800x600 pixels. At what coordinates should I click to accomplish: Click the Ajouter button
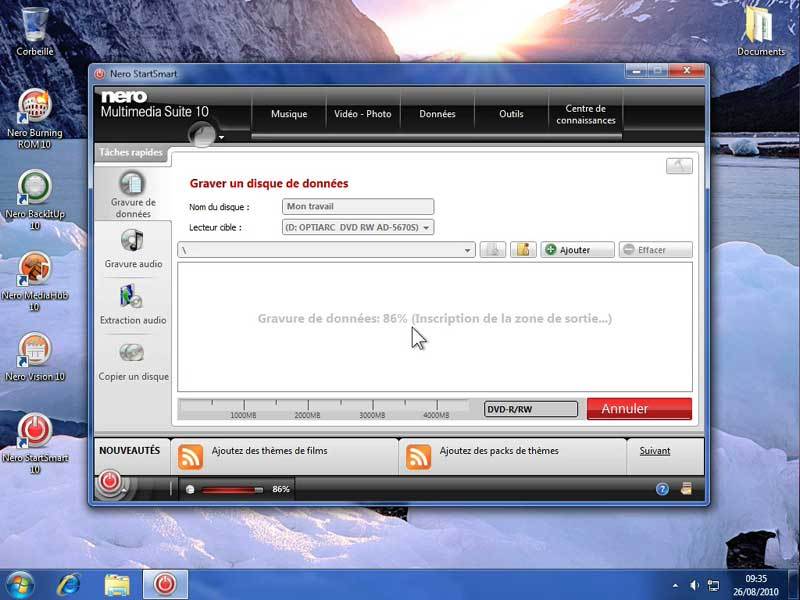click(578, 249)
